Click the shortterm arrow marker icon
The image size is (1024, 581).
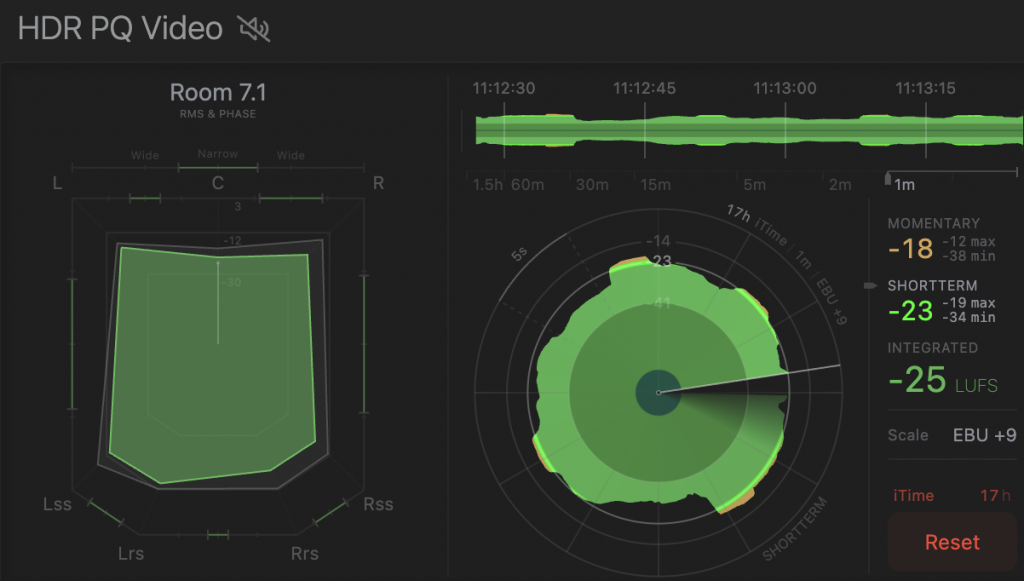[x=870, y=286]
